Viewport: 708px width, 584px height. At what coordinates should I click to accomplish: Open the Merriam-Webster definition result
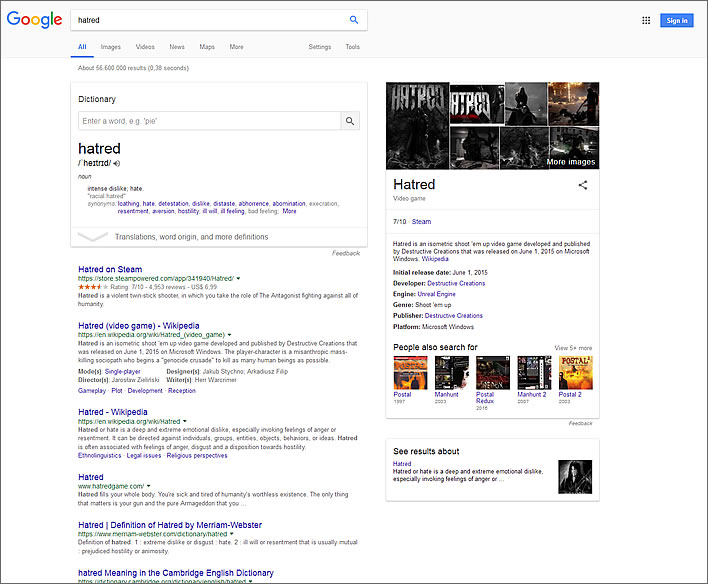click(170, 525)
